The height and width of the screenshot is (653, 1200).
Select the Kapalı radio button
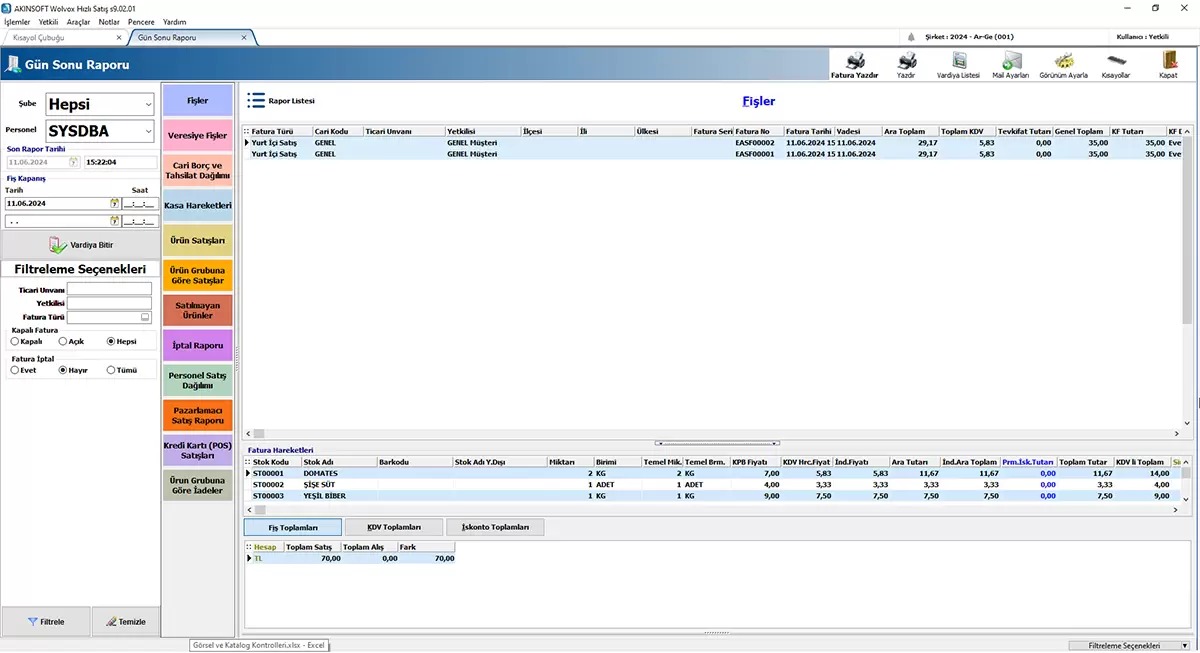click(x=15, y=341)
